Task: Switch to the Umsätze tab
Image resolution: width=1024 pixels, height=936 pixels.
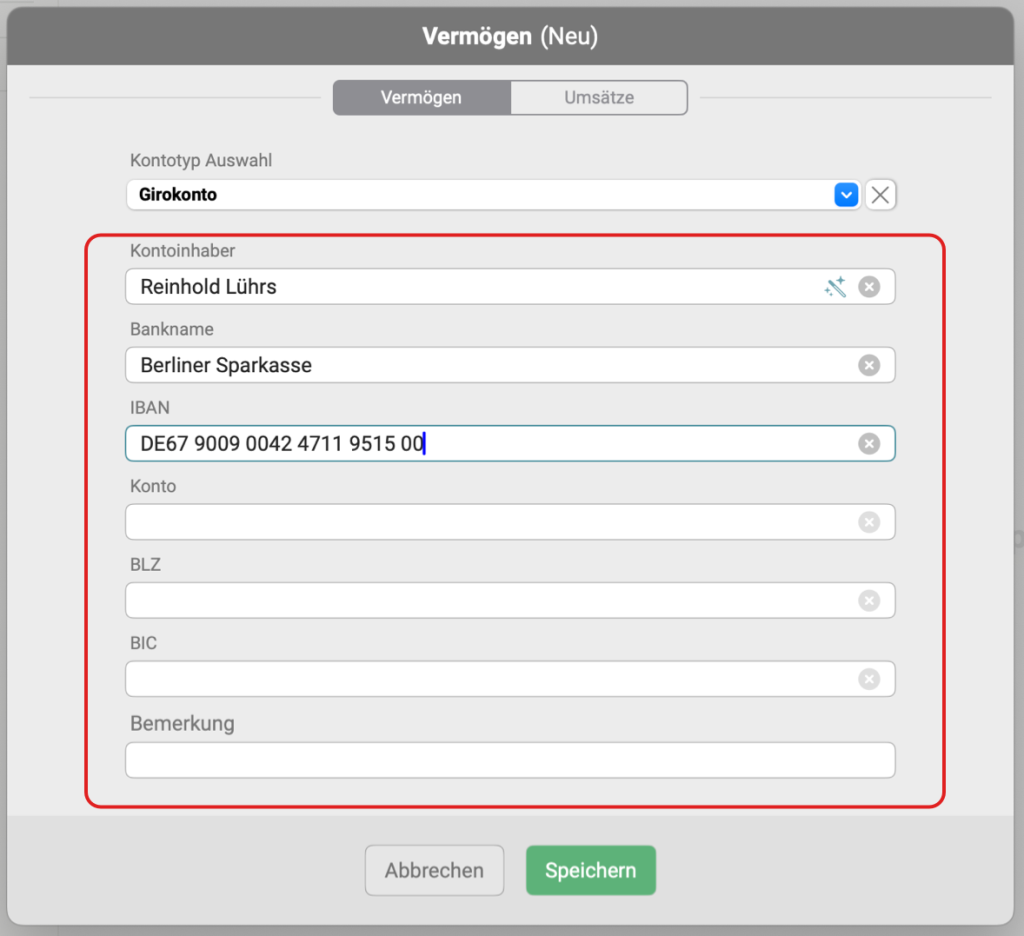Action: (x=598, y=98)
